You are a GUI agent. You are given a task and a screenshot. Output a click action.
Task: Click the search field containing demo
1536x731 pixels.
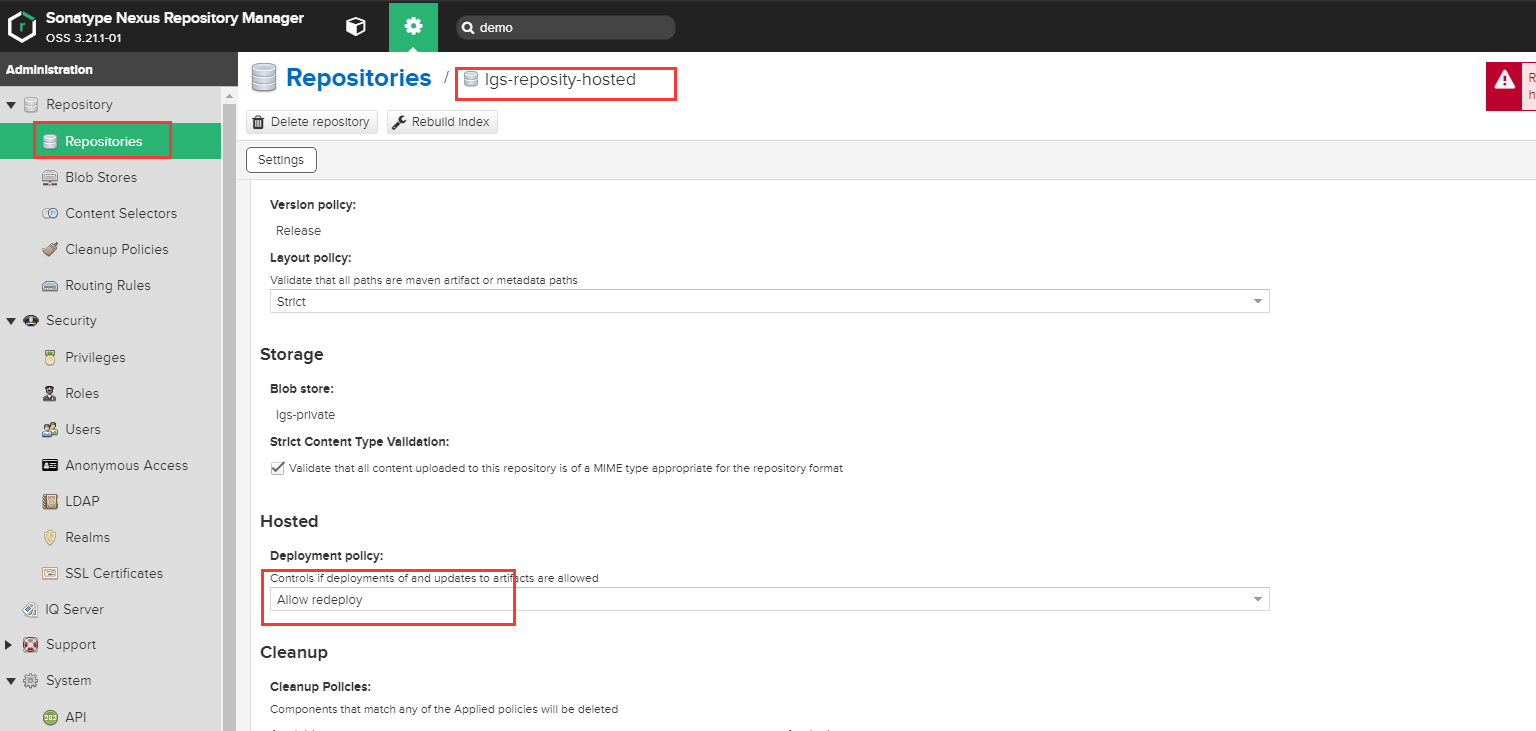(566, 28)
